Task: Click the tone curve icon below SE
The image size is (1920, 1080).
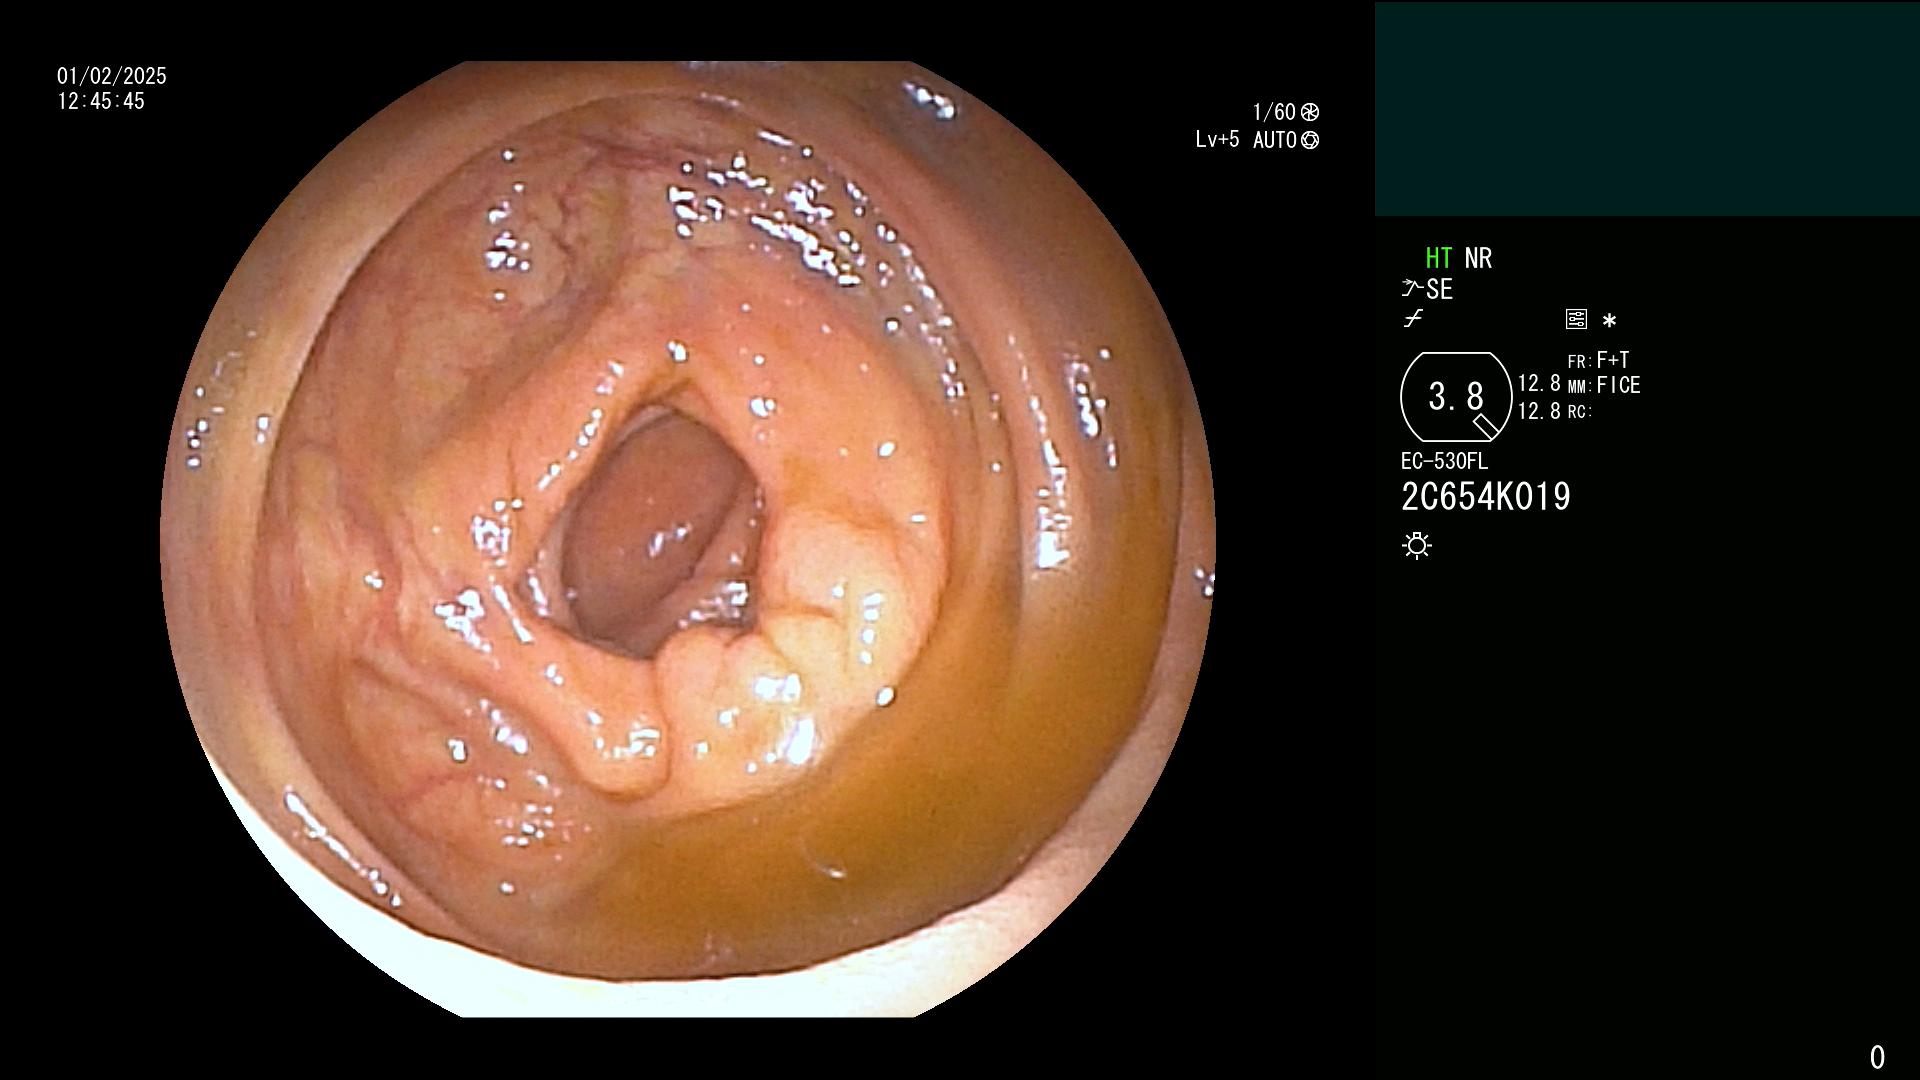Action: tap(1412, 319)
